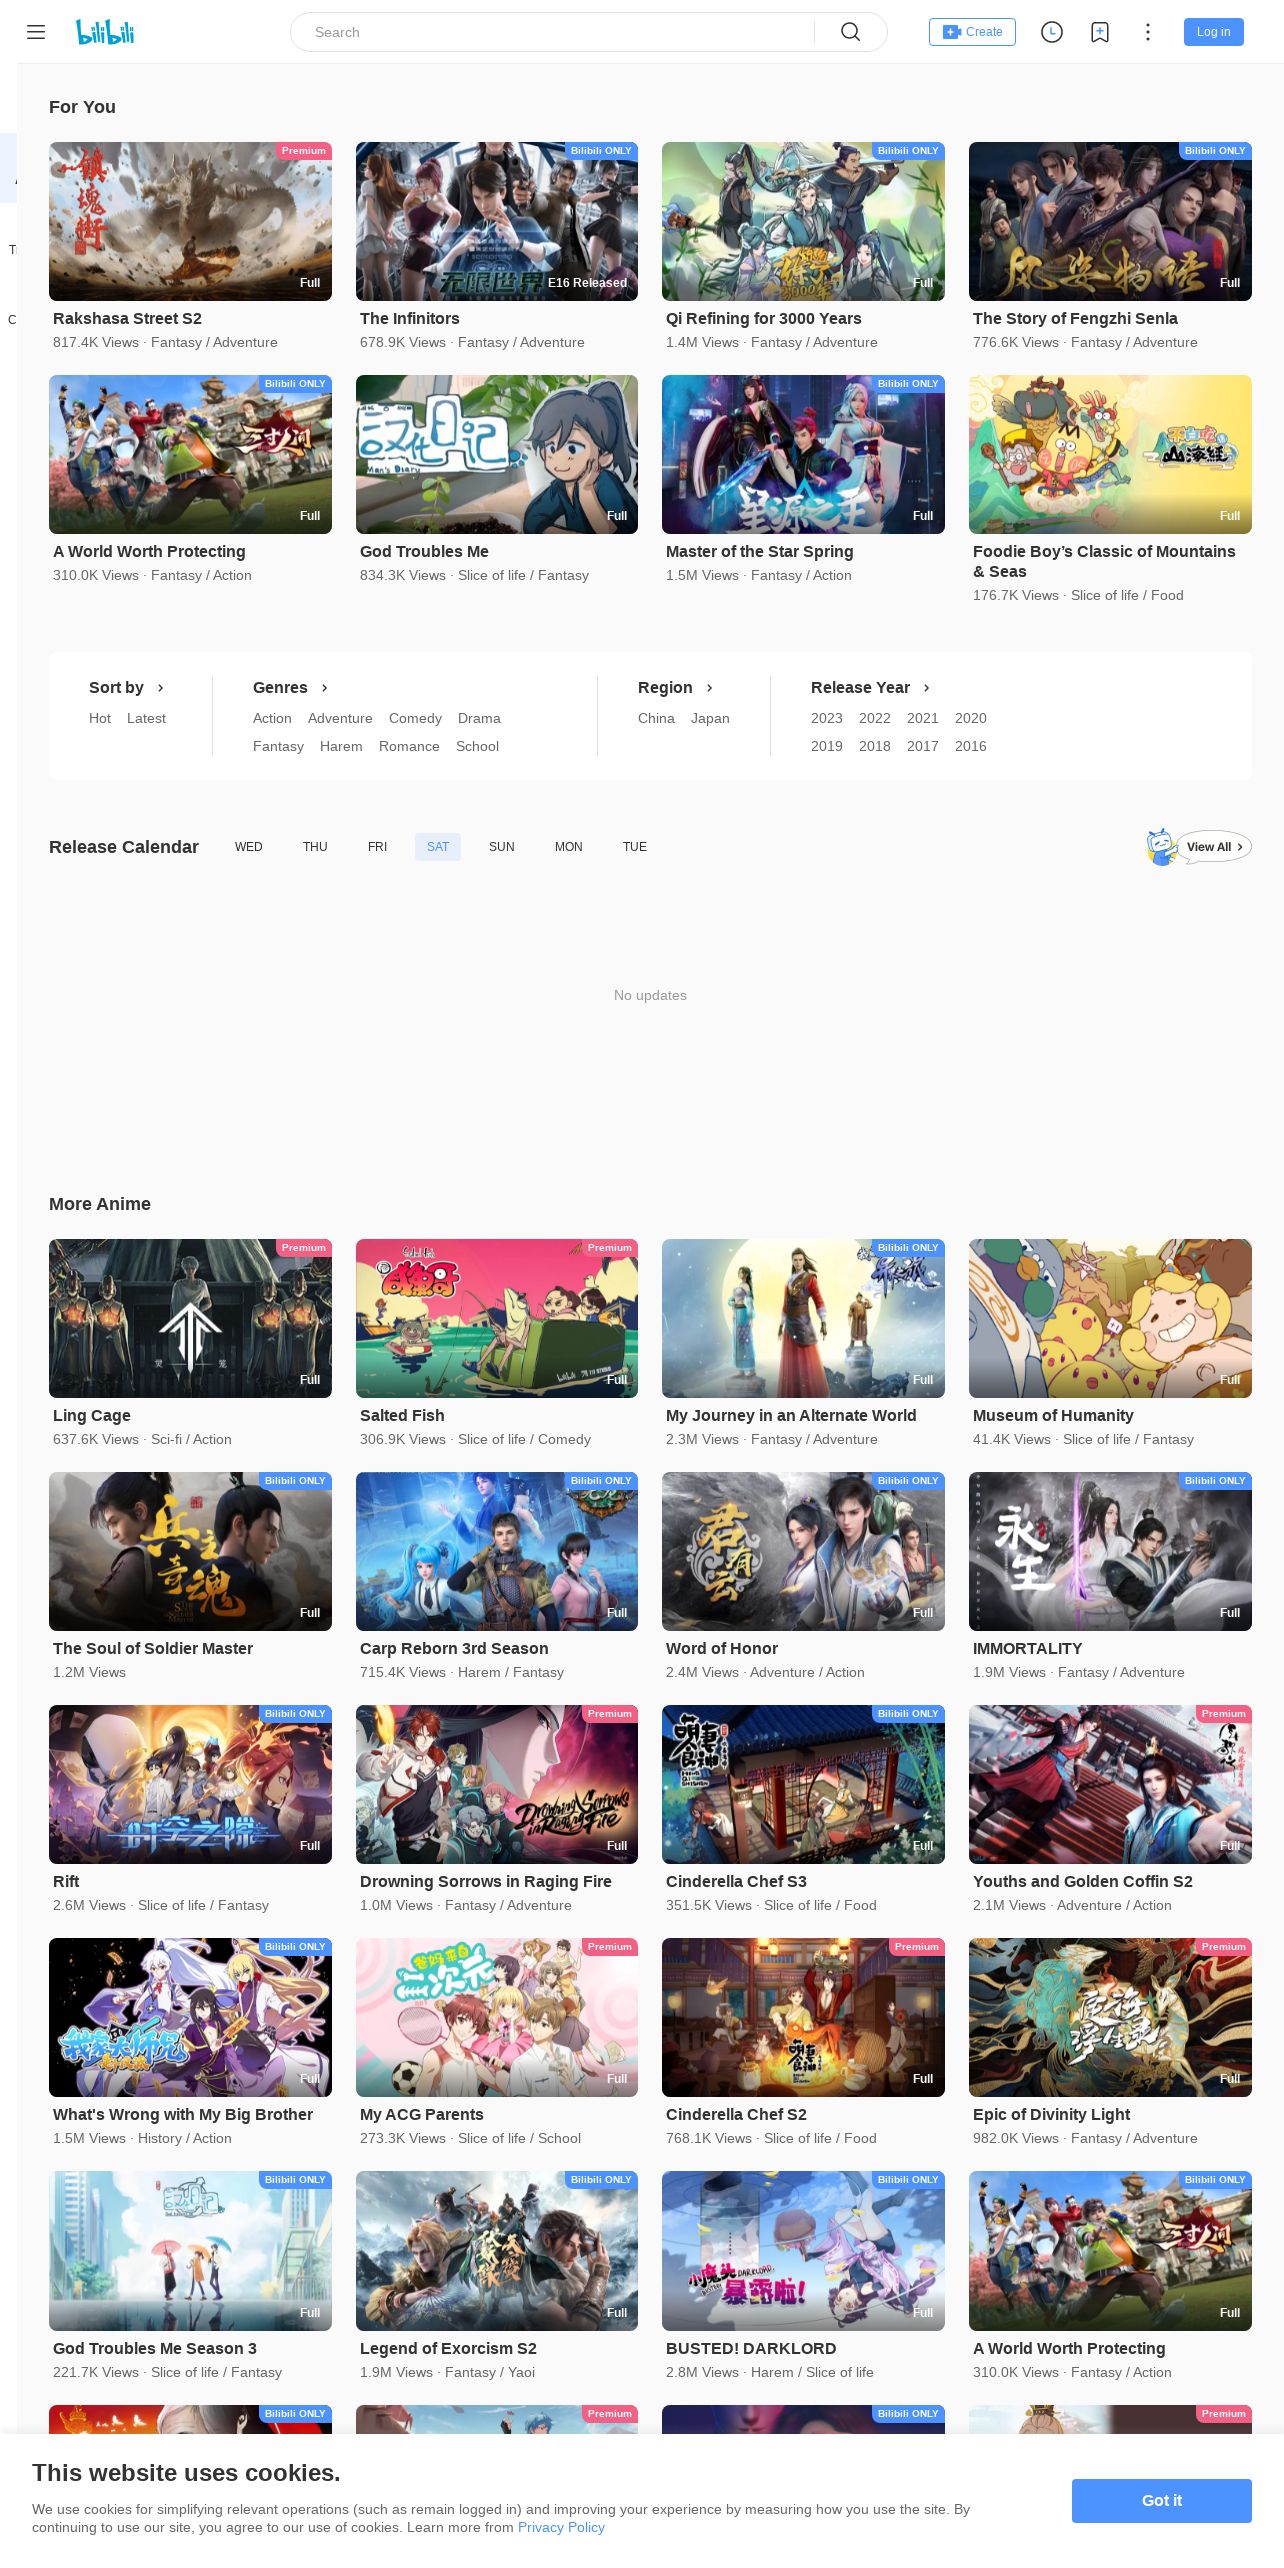This screenshot has width=1284, height=2568.
Task: Open Carp Reborn 3rd Season title
Action: [454, 1648]
